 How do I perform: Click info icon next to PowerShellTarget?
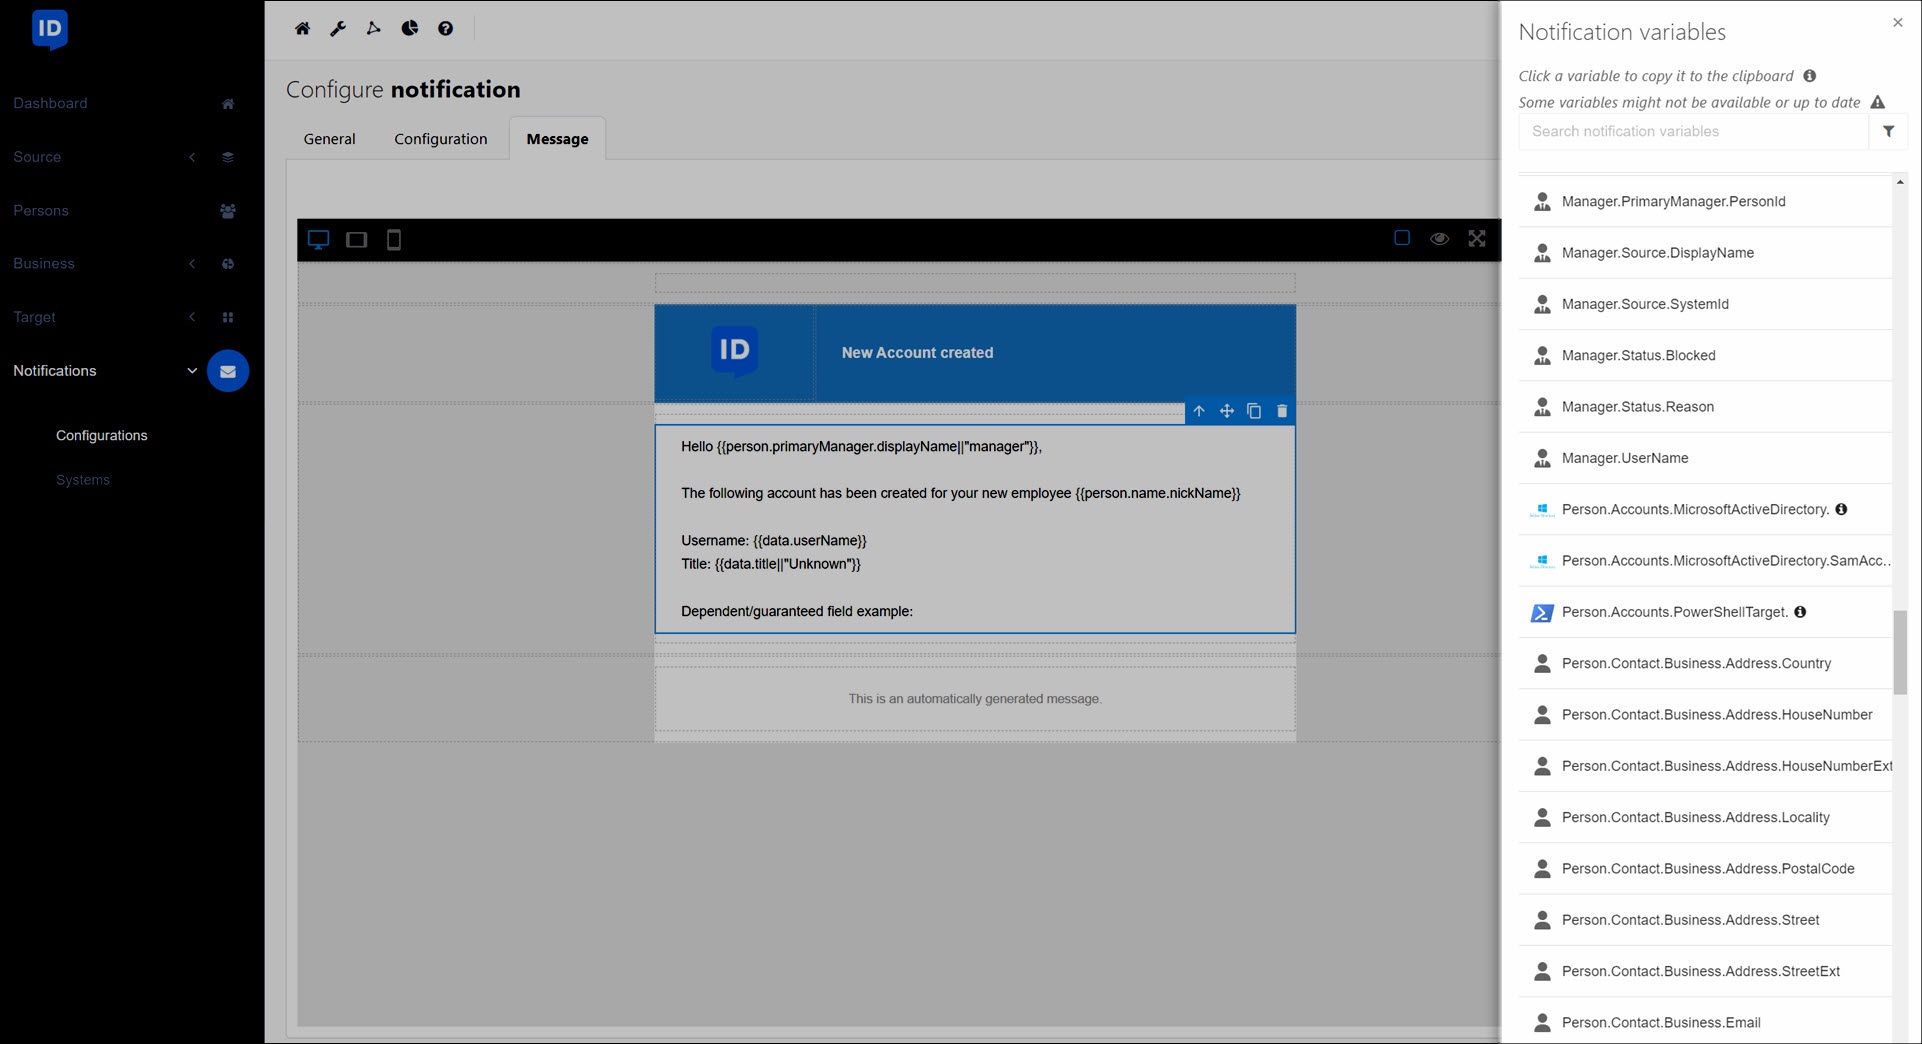(x=1800, y=612)
